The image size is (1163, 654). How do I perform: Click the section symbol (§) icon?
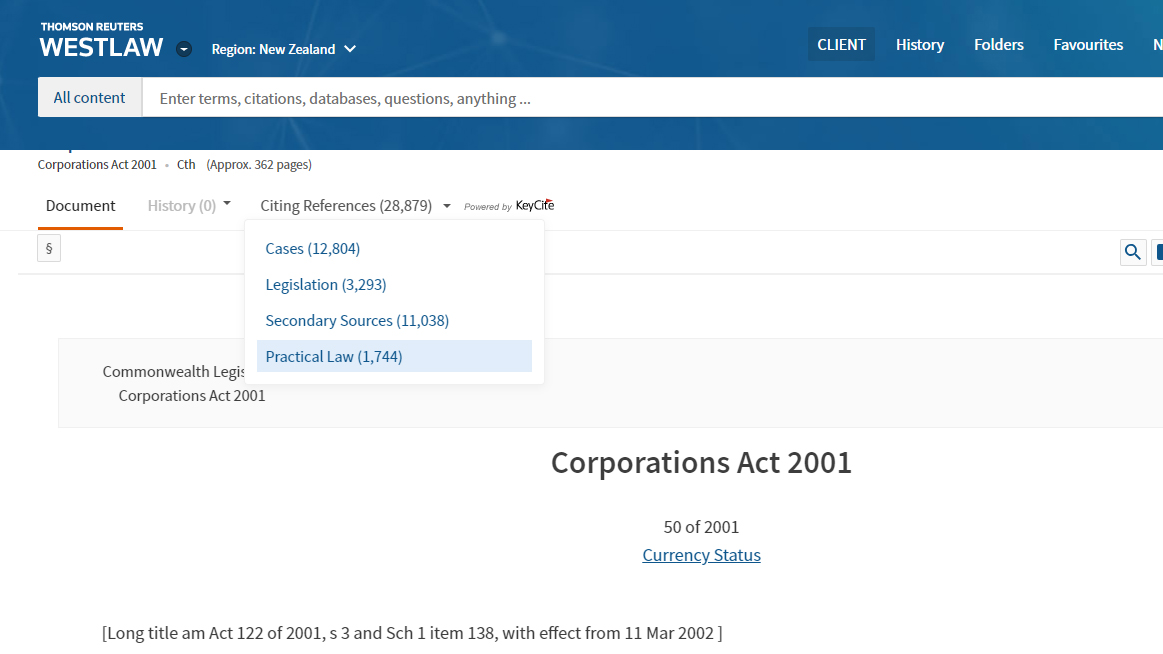coord(49,249)
